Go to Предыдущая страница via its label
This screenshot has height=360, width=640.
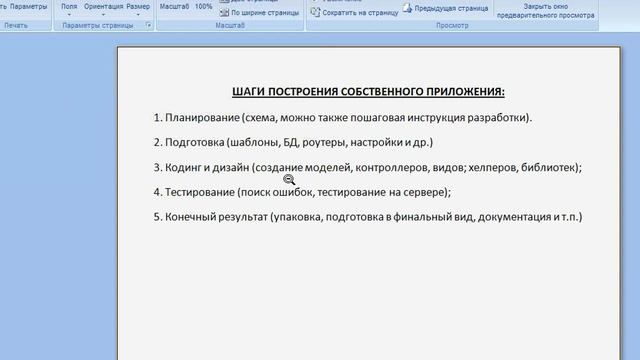click(x=451, y=8)
